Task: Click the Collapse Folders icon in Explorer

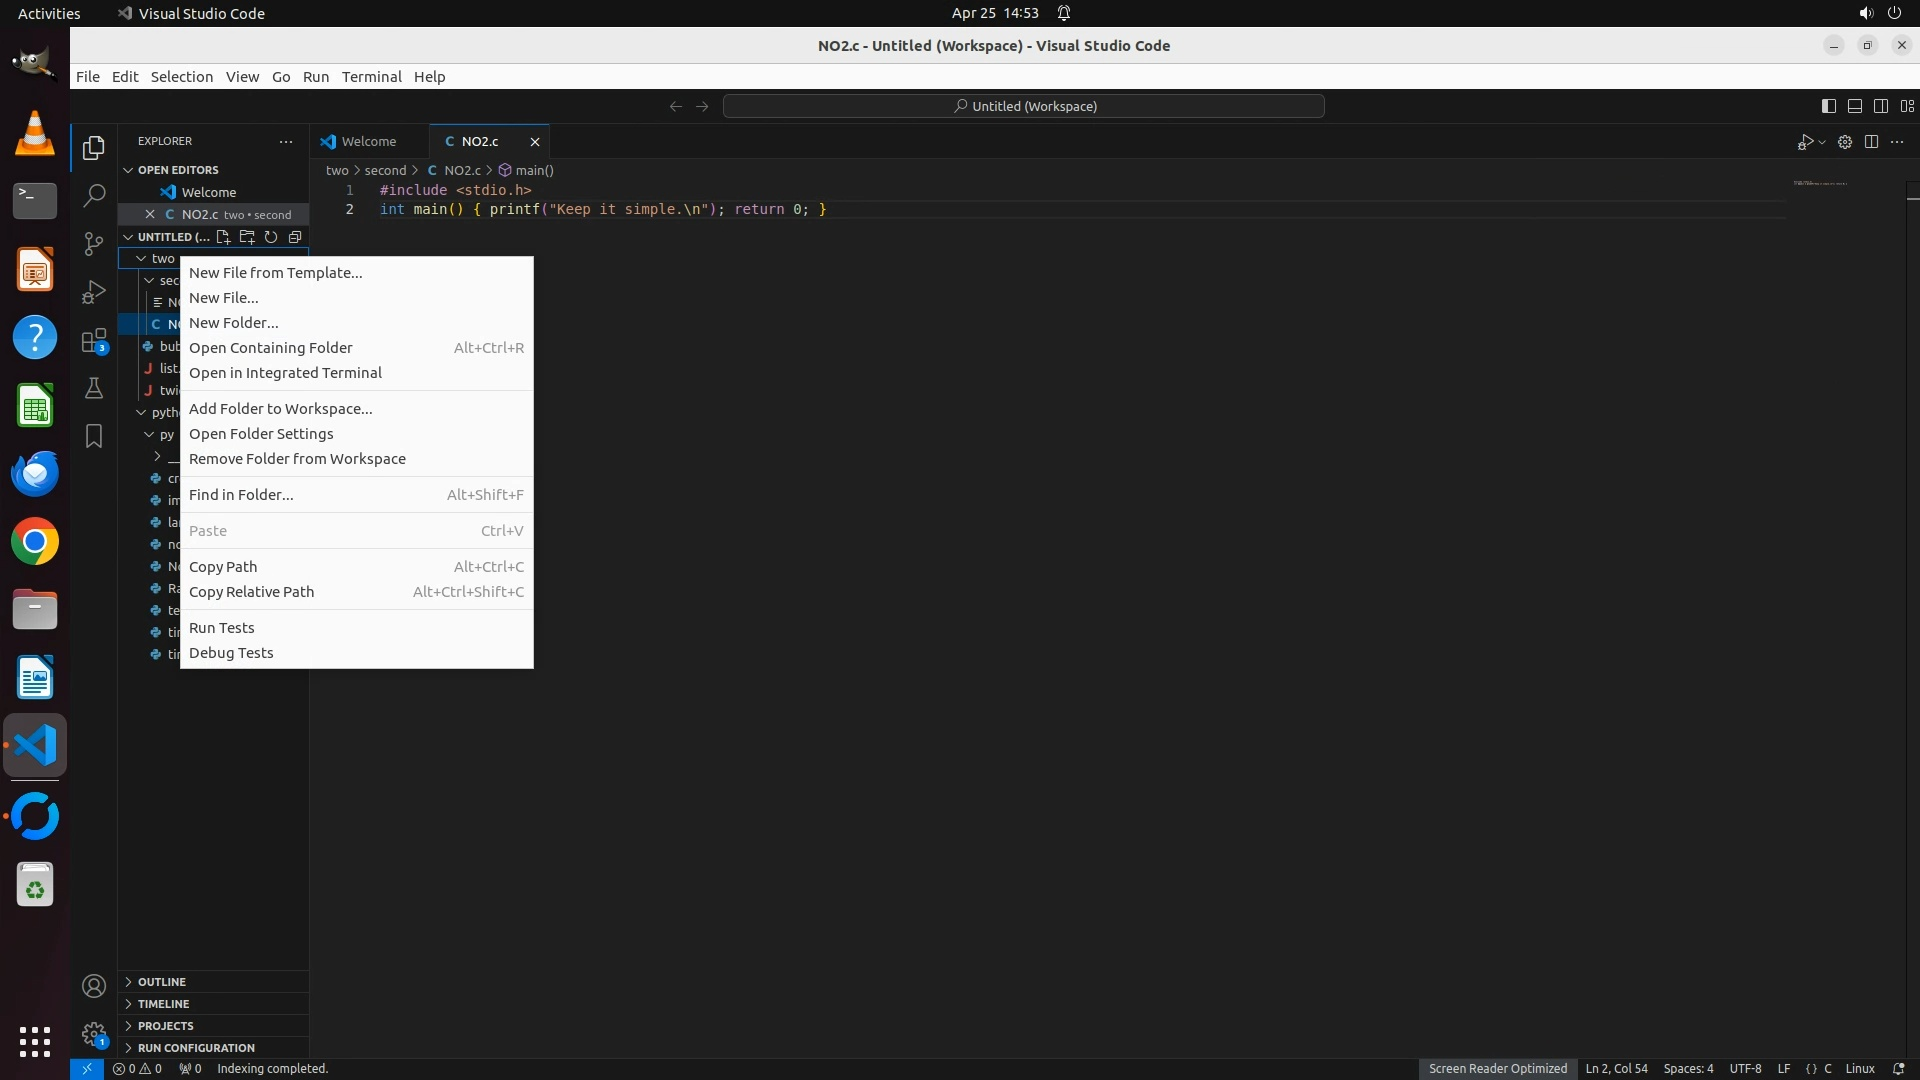Action: (x=295, y=237)
